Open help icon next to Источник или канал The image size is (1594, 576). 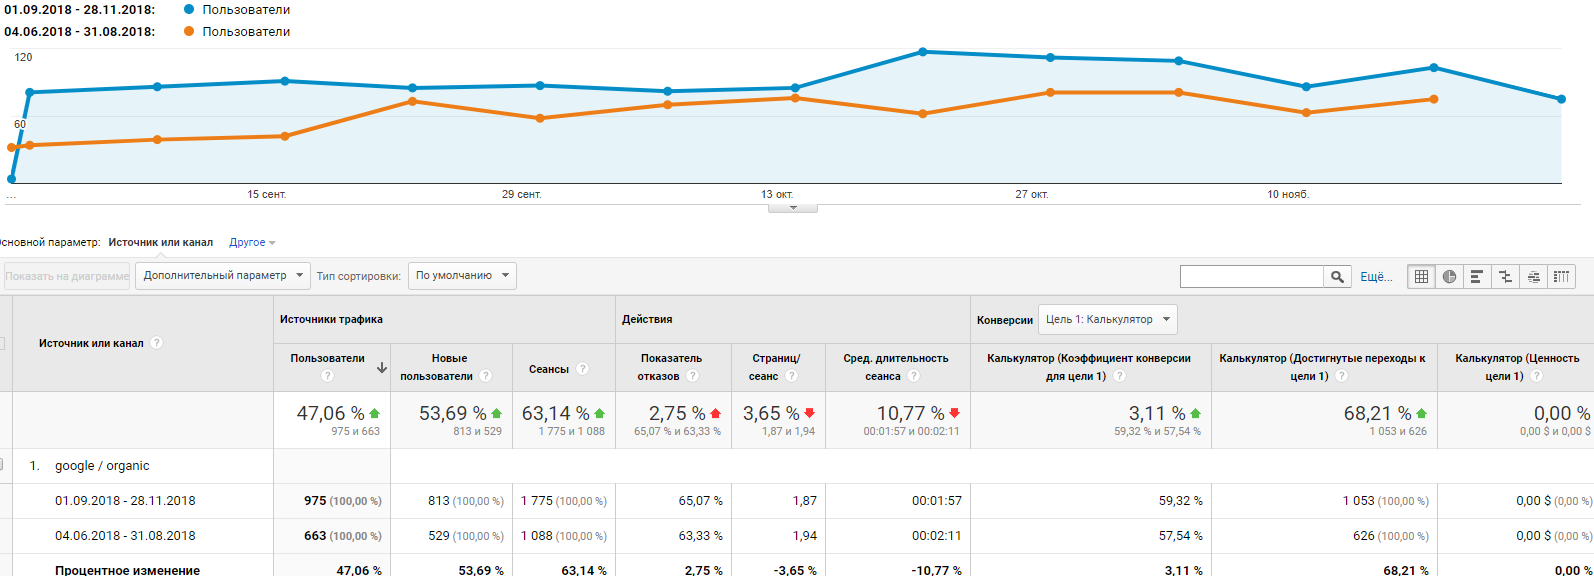click(x=157, y=343)
